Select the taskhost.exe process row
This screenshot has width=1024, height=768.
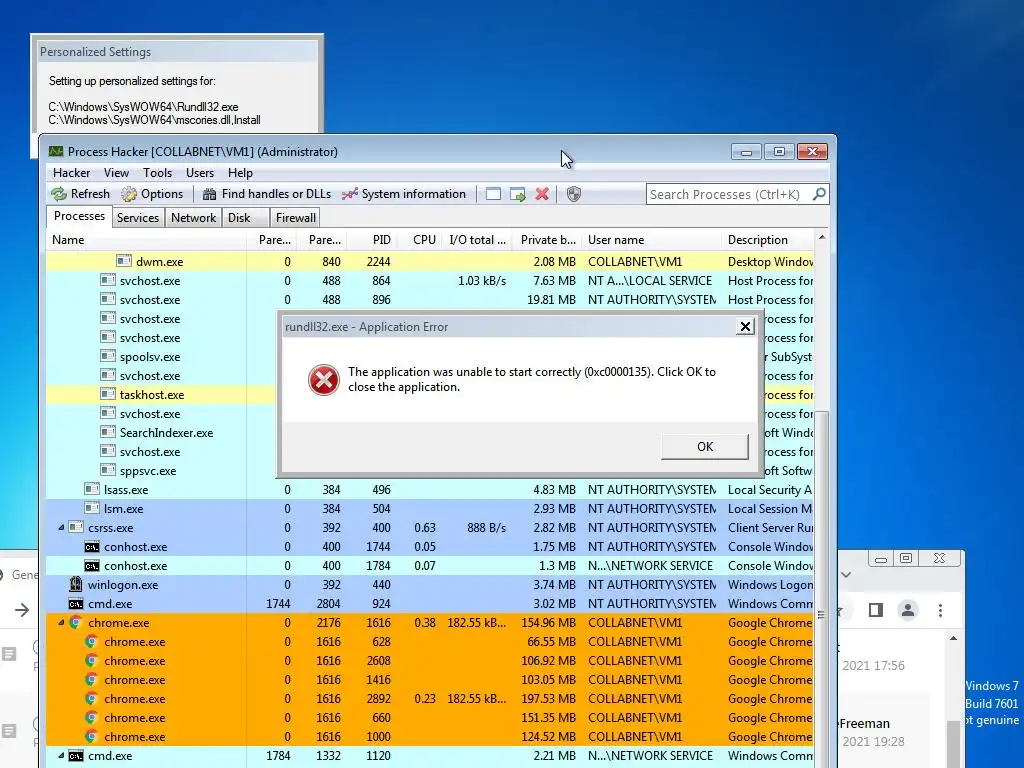point(161,394)
